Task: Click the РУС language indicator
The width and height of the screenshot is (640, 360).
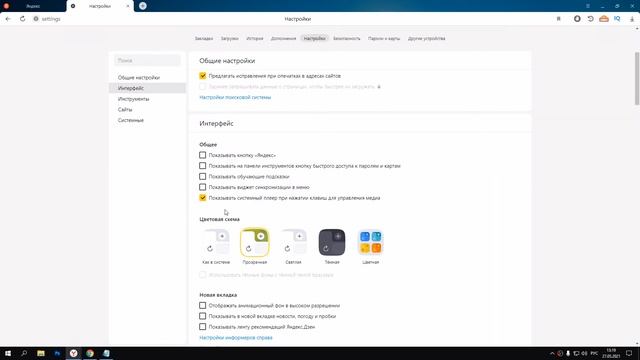Action: click(x=594, y=353)
